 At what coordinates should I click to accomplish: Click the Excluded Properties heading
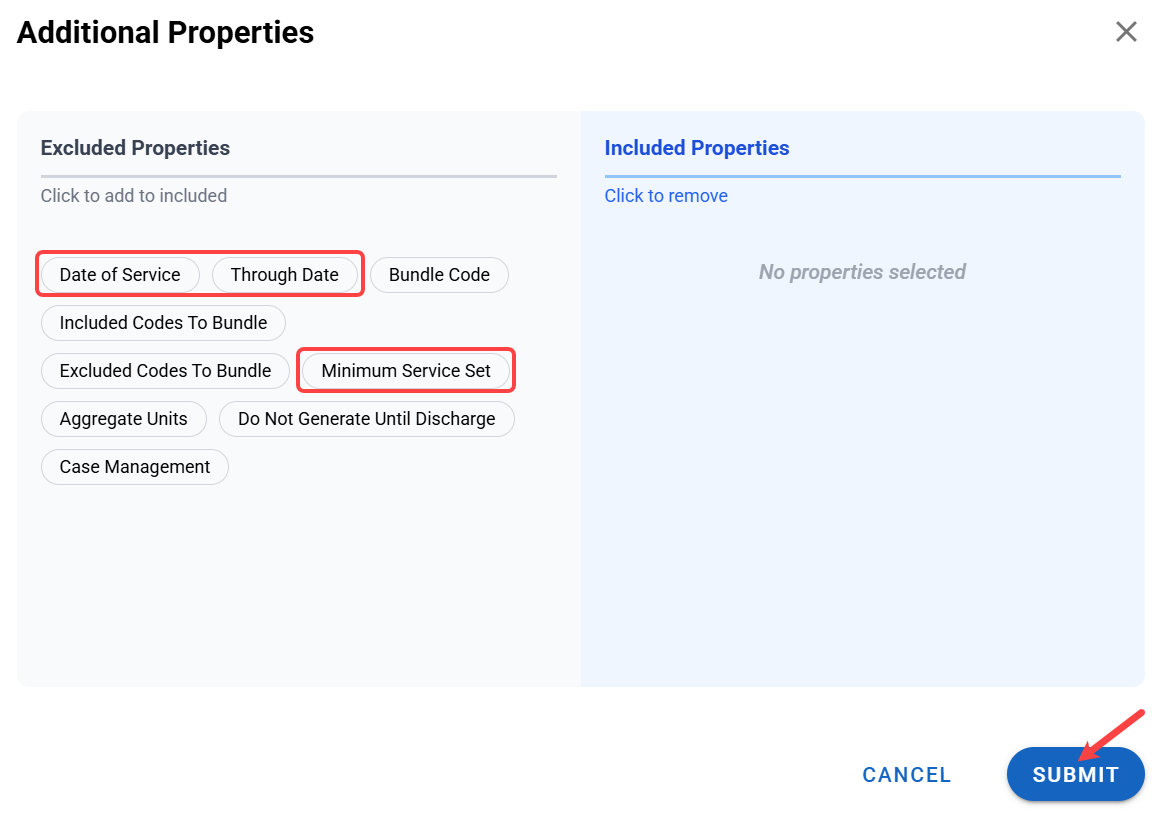(135, 148)
